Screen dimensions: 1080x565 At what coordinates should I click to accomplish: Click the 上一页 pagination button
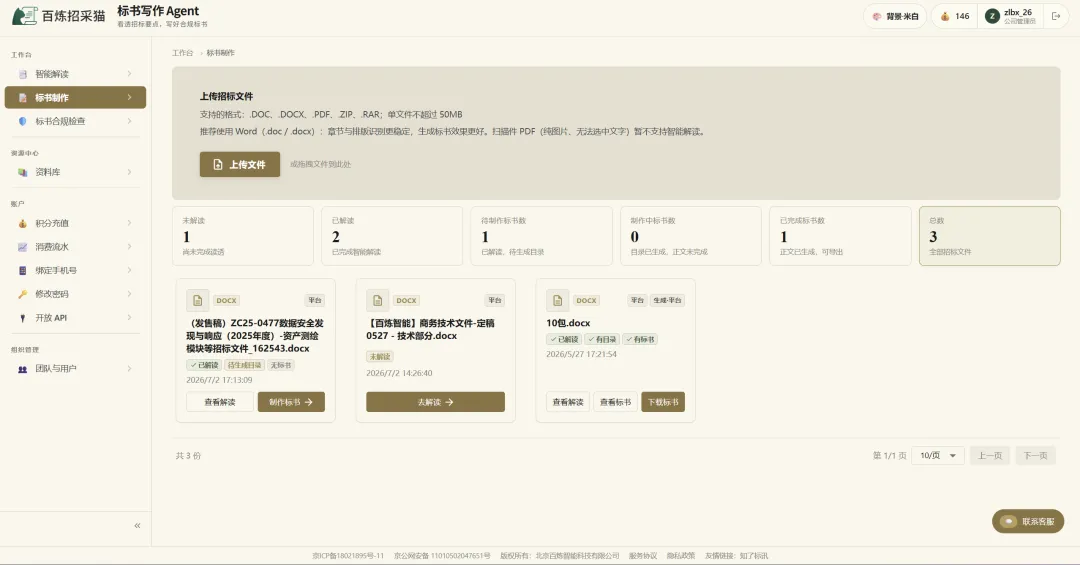tap(990, 455)
